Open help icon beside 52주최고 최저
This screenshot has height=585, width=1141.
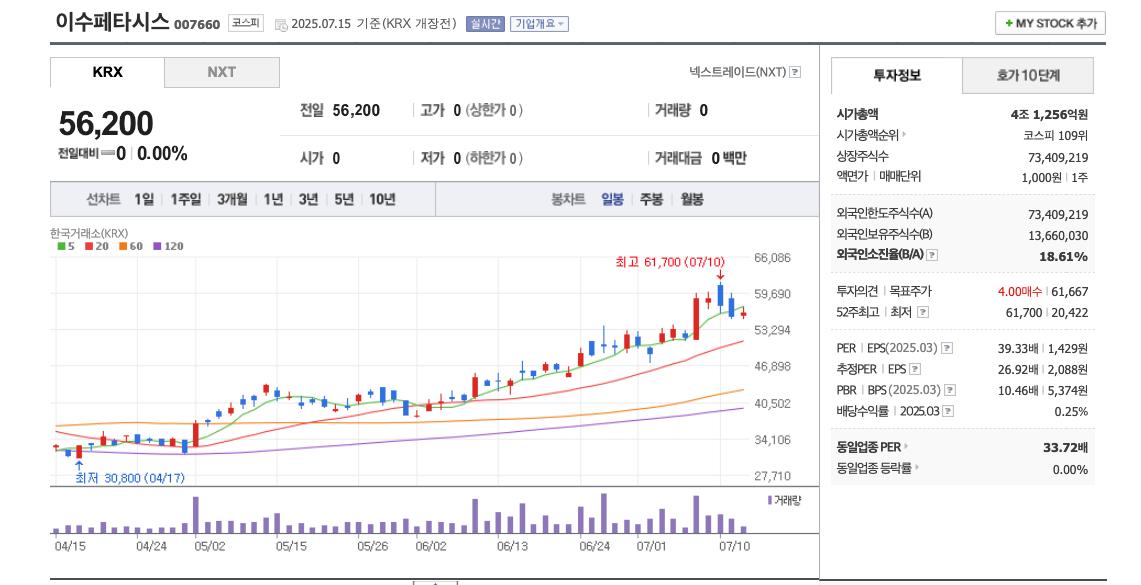[923, 312]
